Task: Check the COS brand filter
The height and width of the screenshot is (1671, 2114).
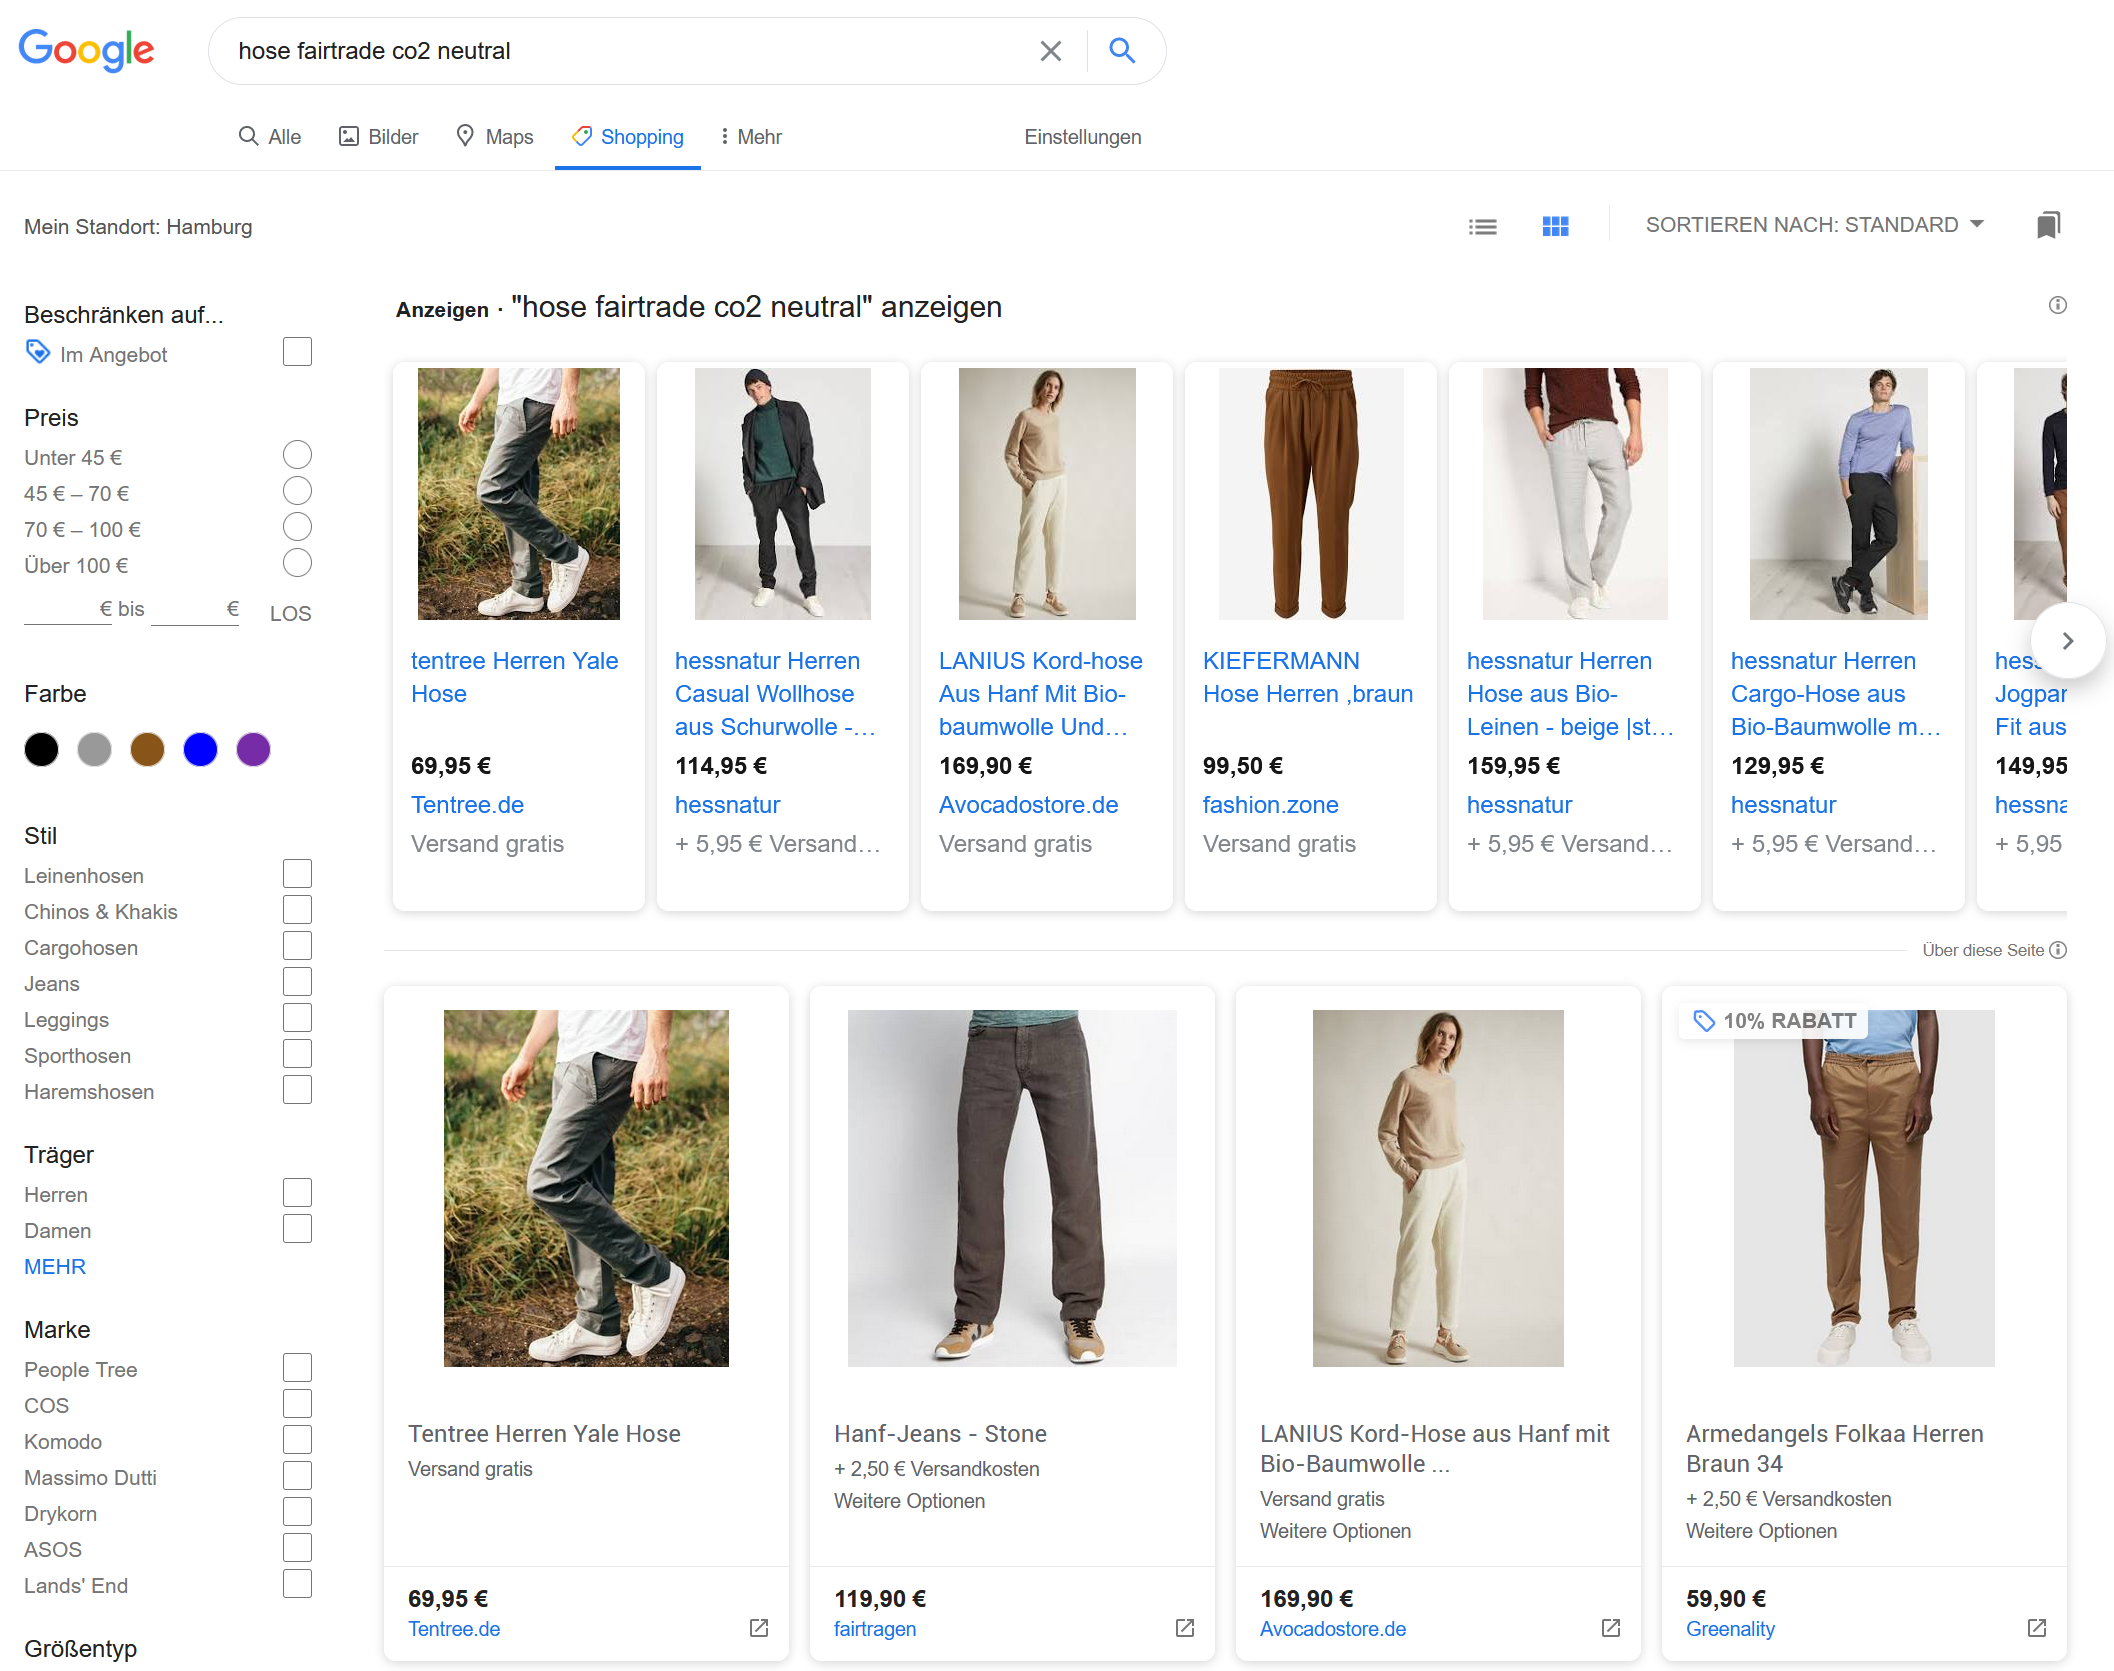Action: 297,1404
